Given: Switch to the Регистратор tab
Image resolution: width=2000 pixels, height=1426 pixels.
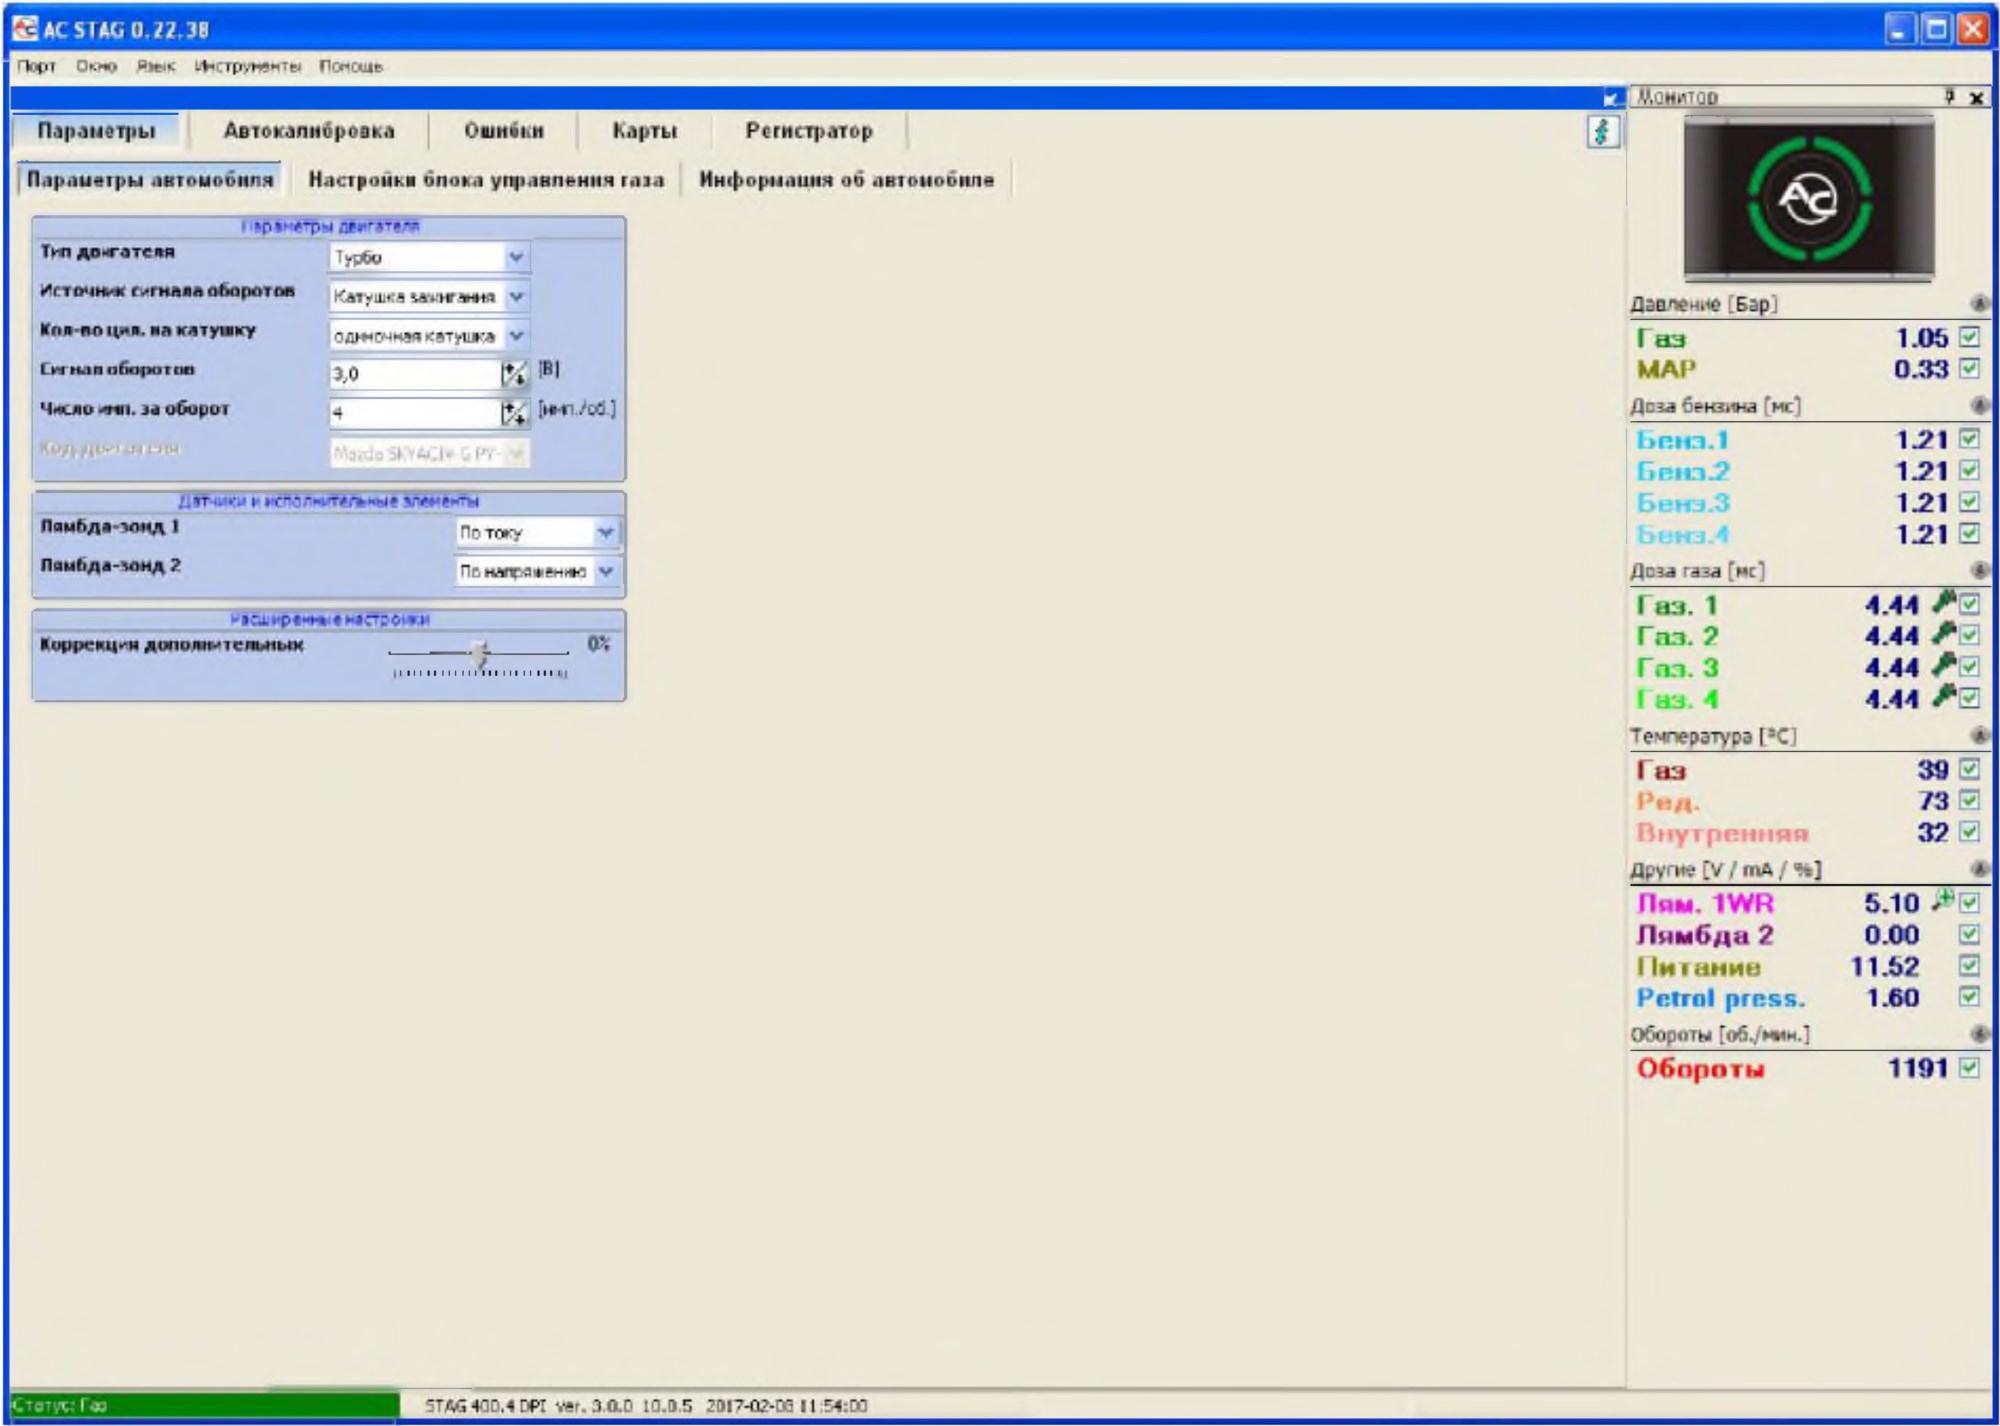Looking at the screenshot, I should (x=809, y=131).
